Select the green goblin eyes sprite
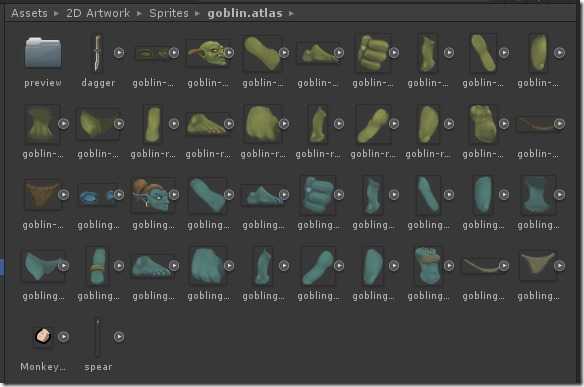Screen dimensions: 584x387 tap(152, 53)
